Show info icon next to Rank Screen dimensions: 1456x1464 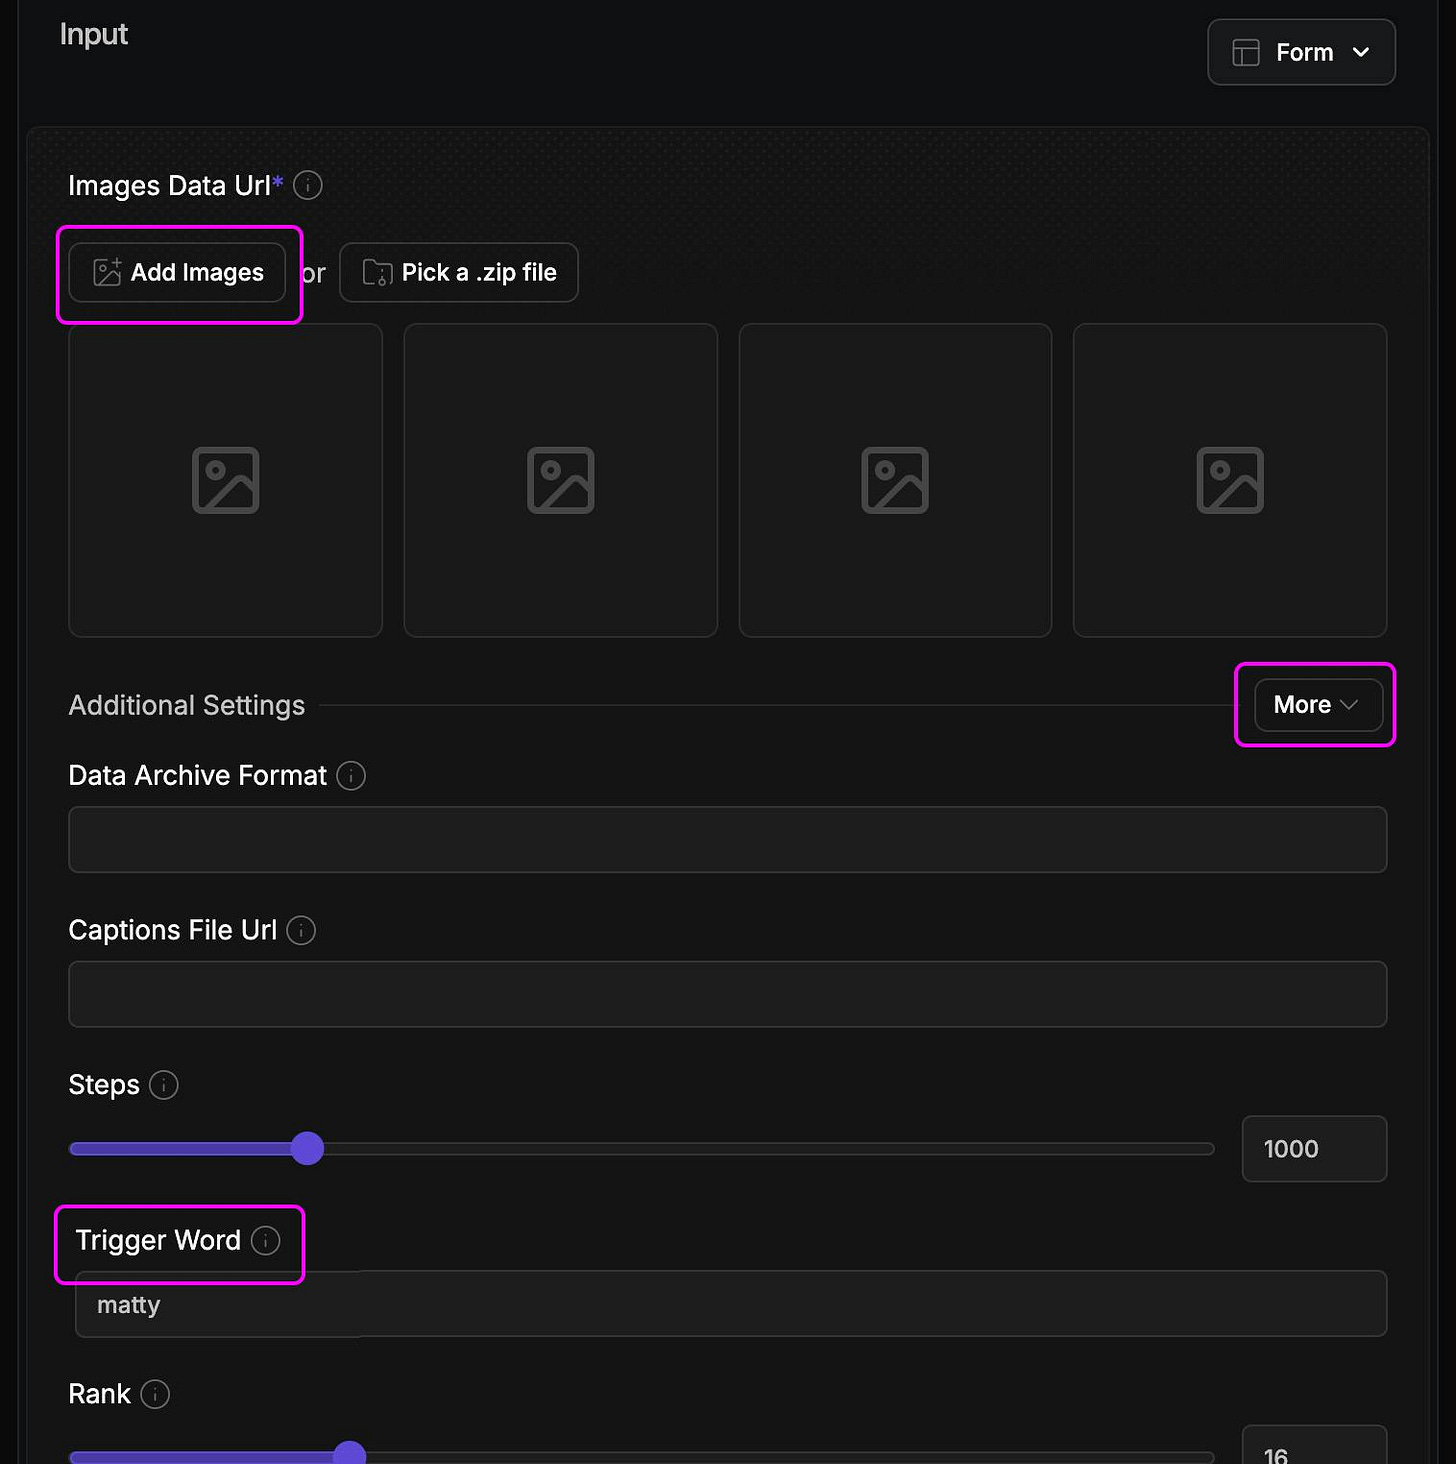click(x=155, y=1394)
